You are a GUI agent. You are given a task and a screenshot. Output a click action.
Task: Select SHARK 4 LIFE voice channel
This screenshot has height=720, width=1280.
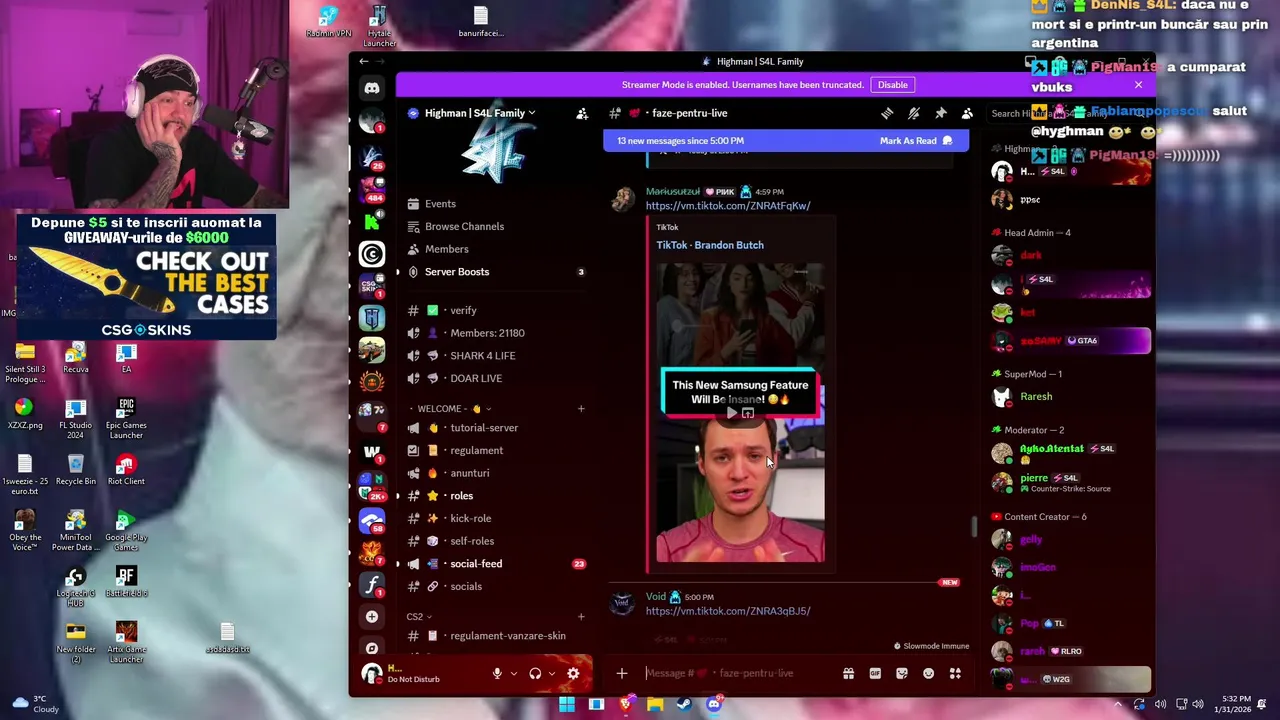click(x=482, y=356)
